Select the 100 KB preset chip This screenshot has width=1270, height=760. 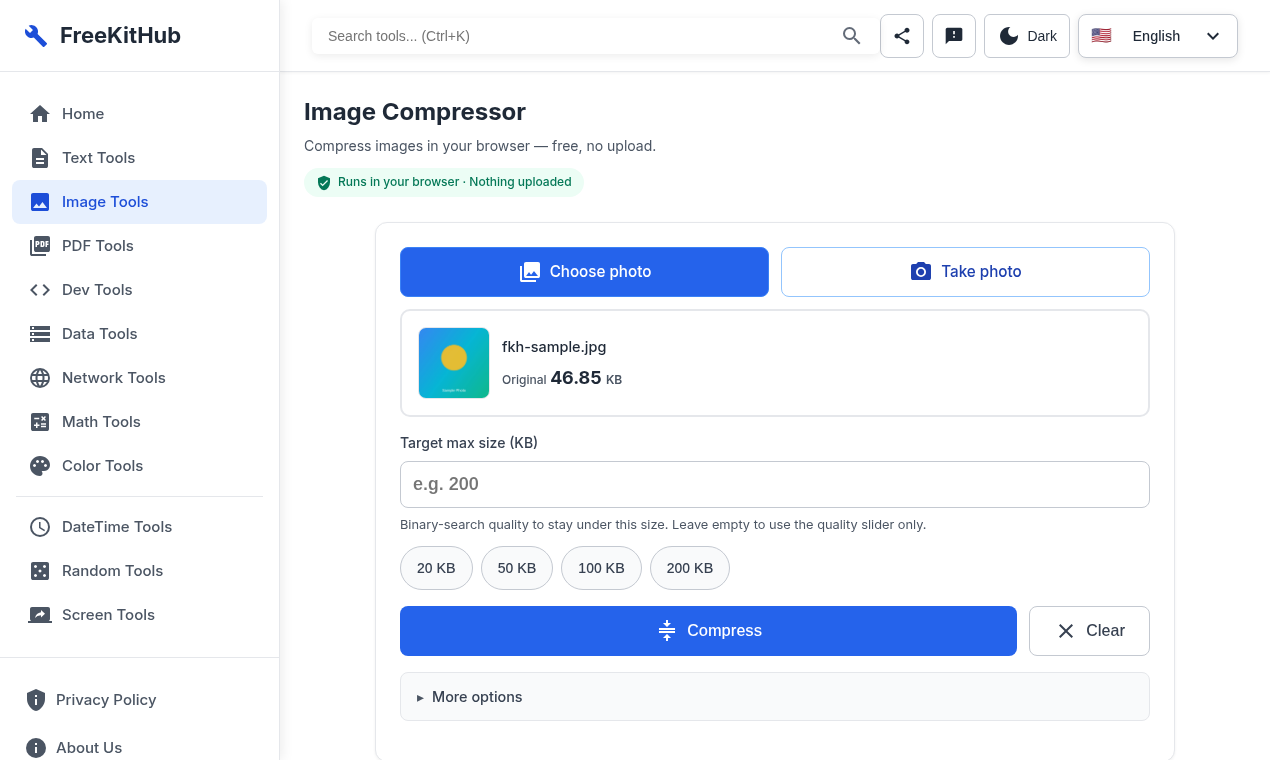[601, 568]
